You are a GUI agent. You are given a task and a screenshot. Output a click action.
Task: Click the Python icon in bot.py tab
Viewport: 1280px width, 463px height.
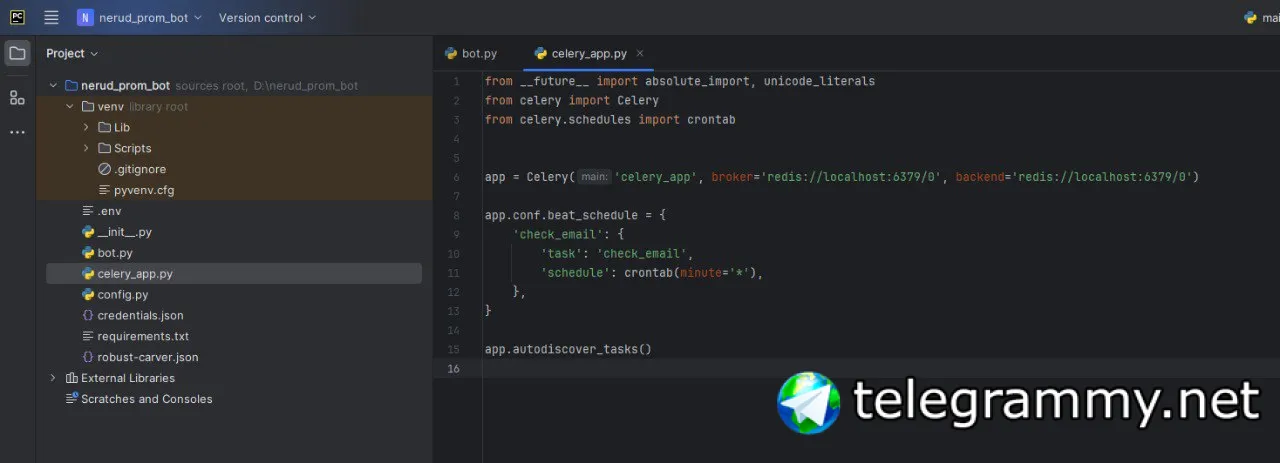pyautogui.click(x=451, y=54)
